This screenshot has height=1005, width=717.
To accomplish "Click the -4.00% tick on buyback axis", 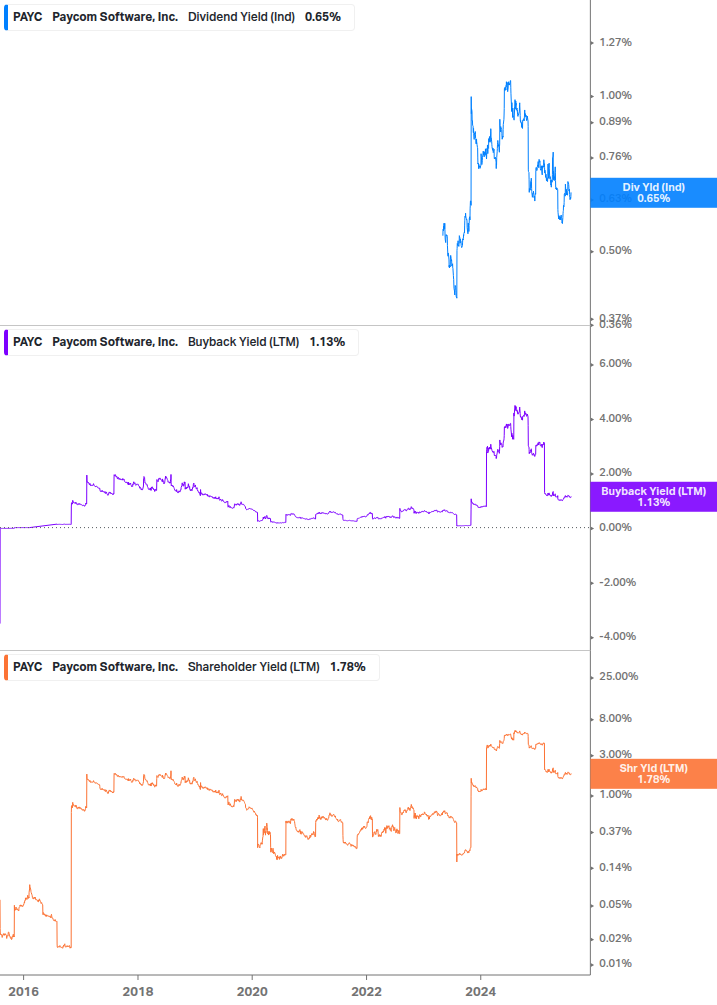I will point(618,636).
